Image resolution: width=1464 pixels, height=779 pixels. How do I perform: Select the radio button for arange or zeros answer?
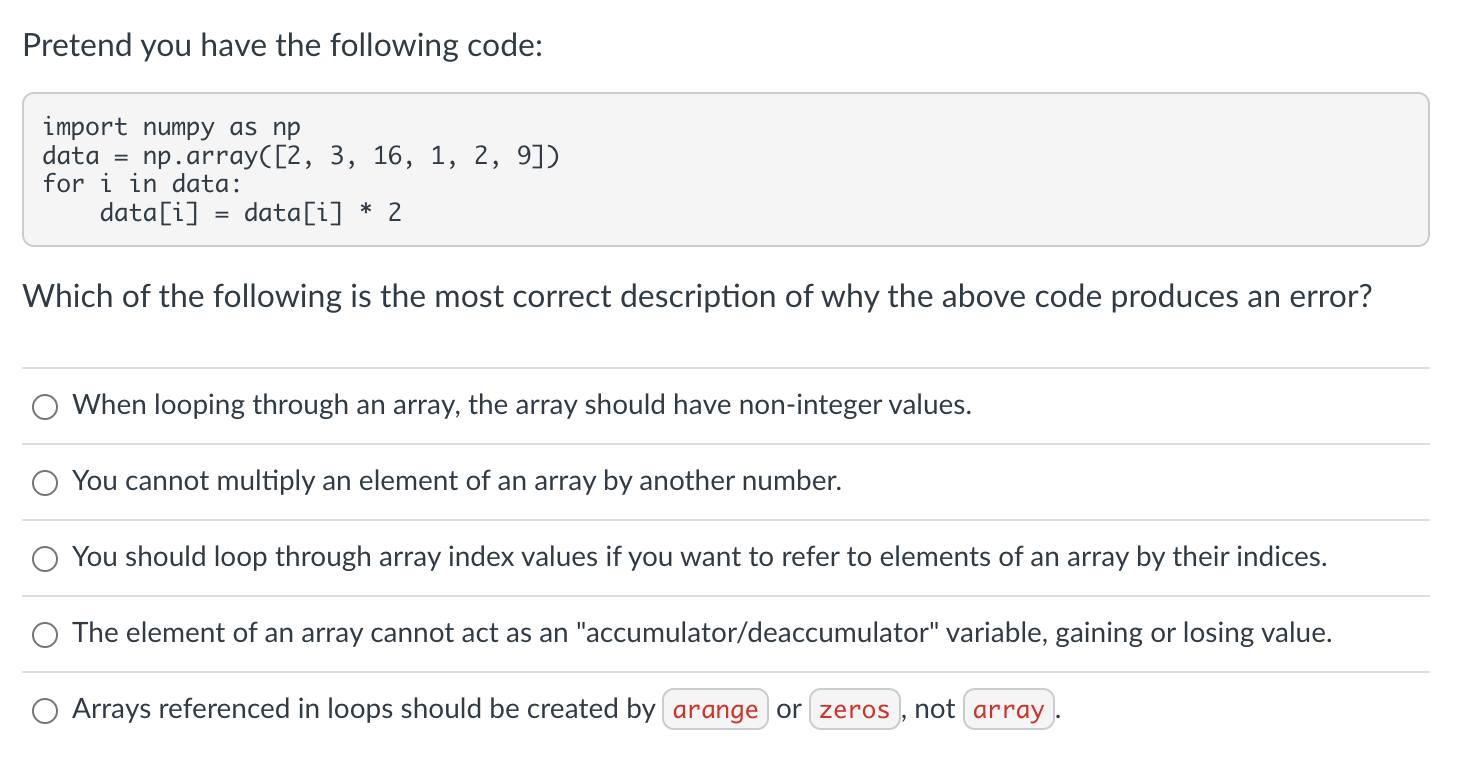point(45,710)
